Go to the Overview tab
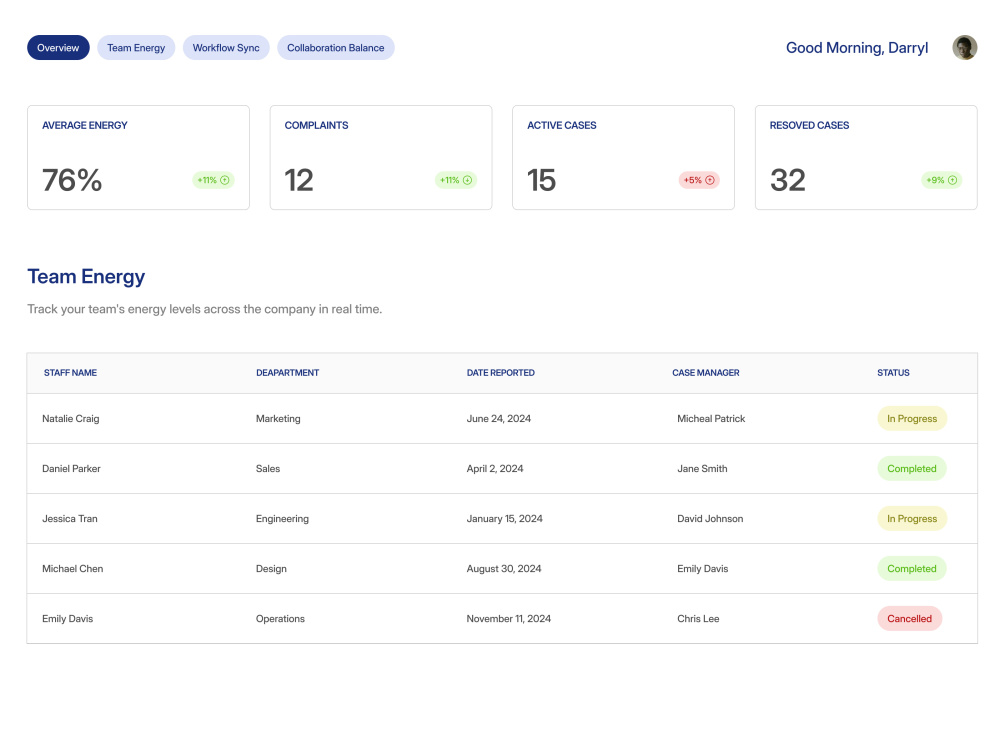Screen dimensions: 1000x750 [x=58, y=48]
